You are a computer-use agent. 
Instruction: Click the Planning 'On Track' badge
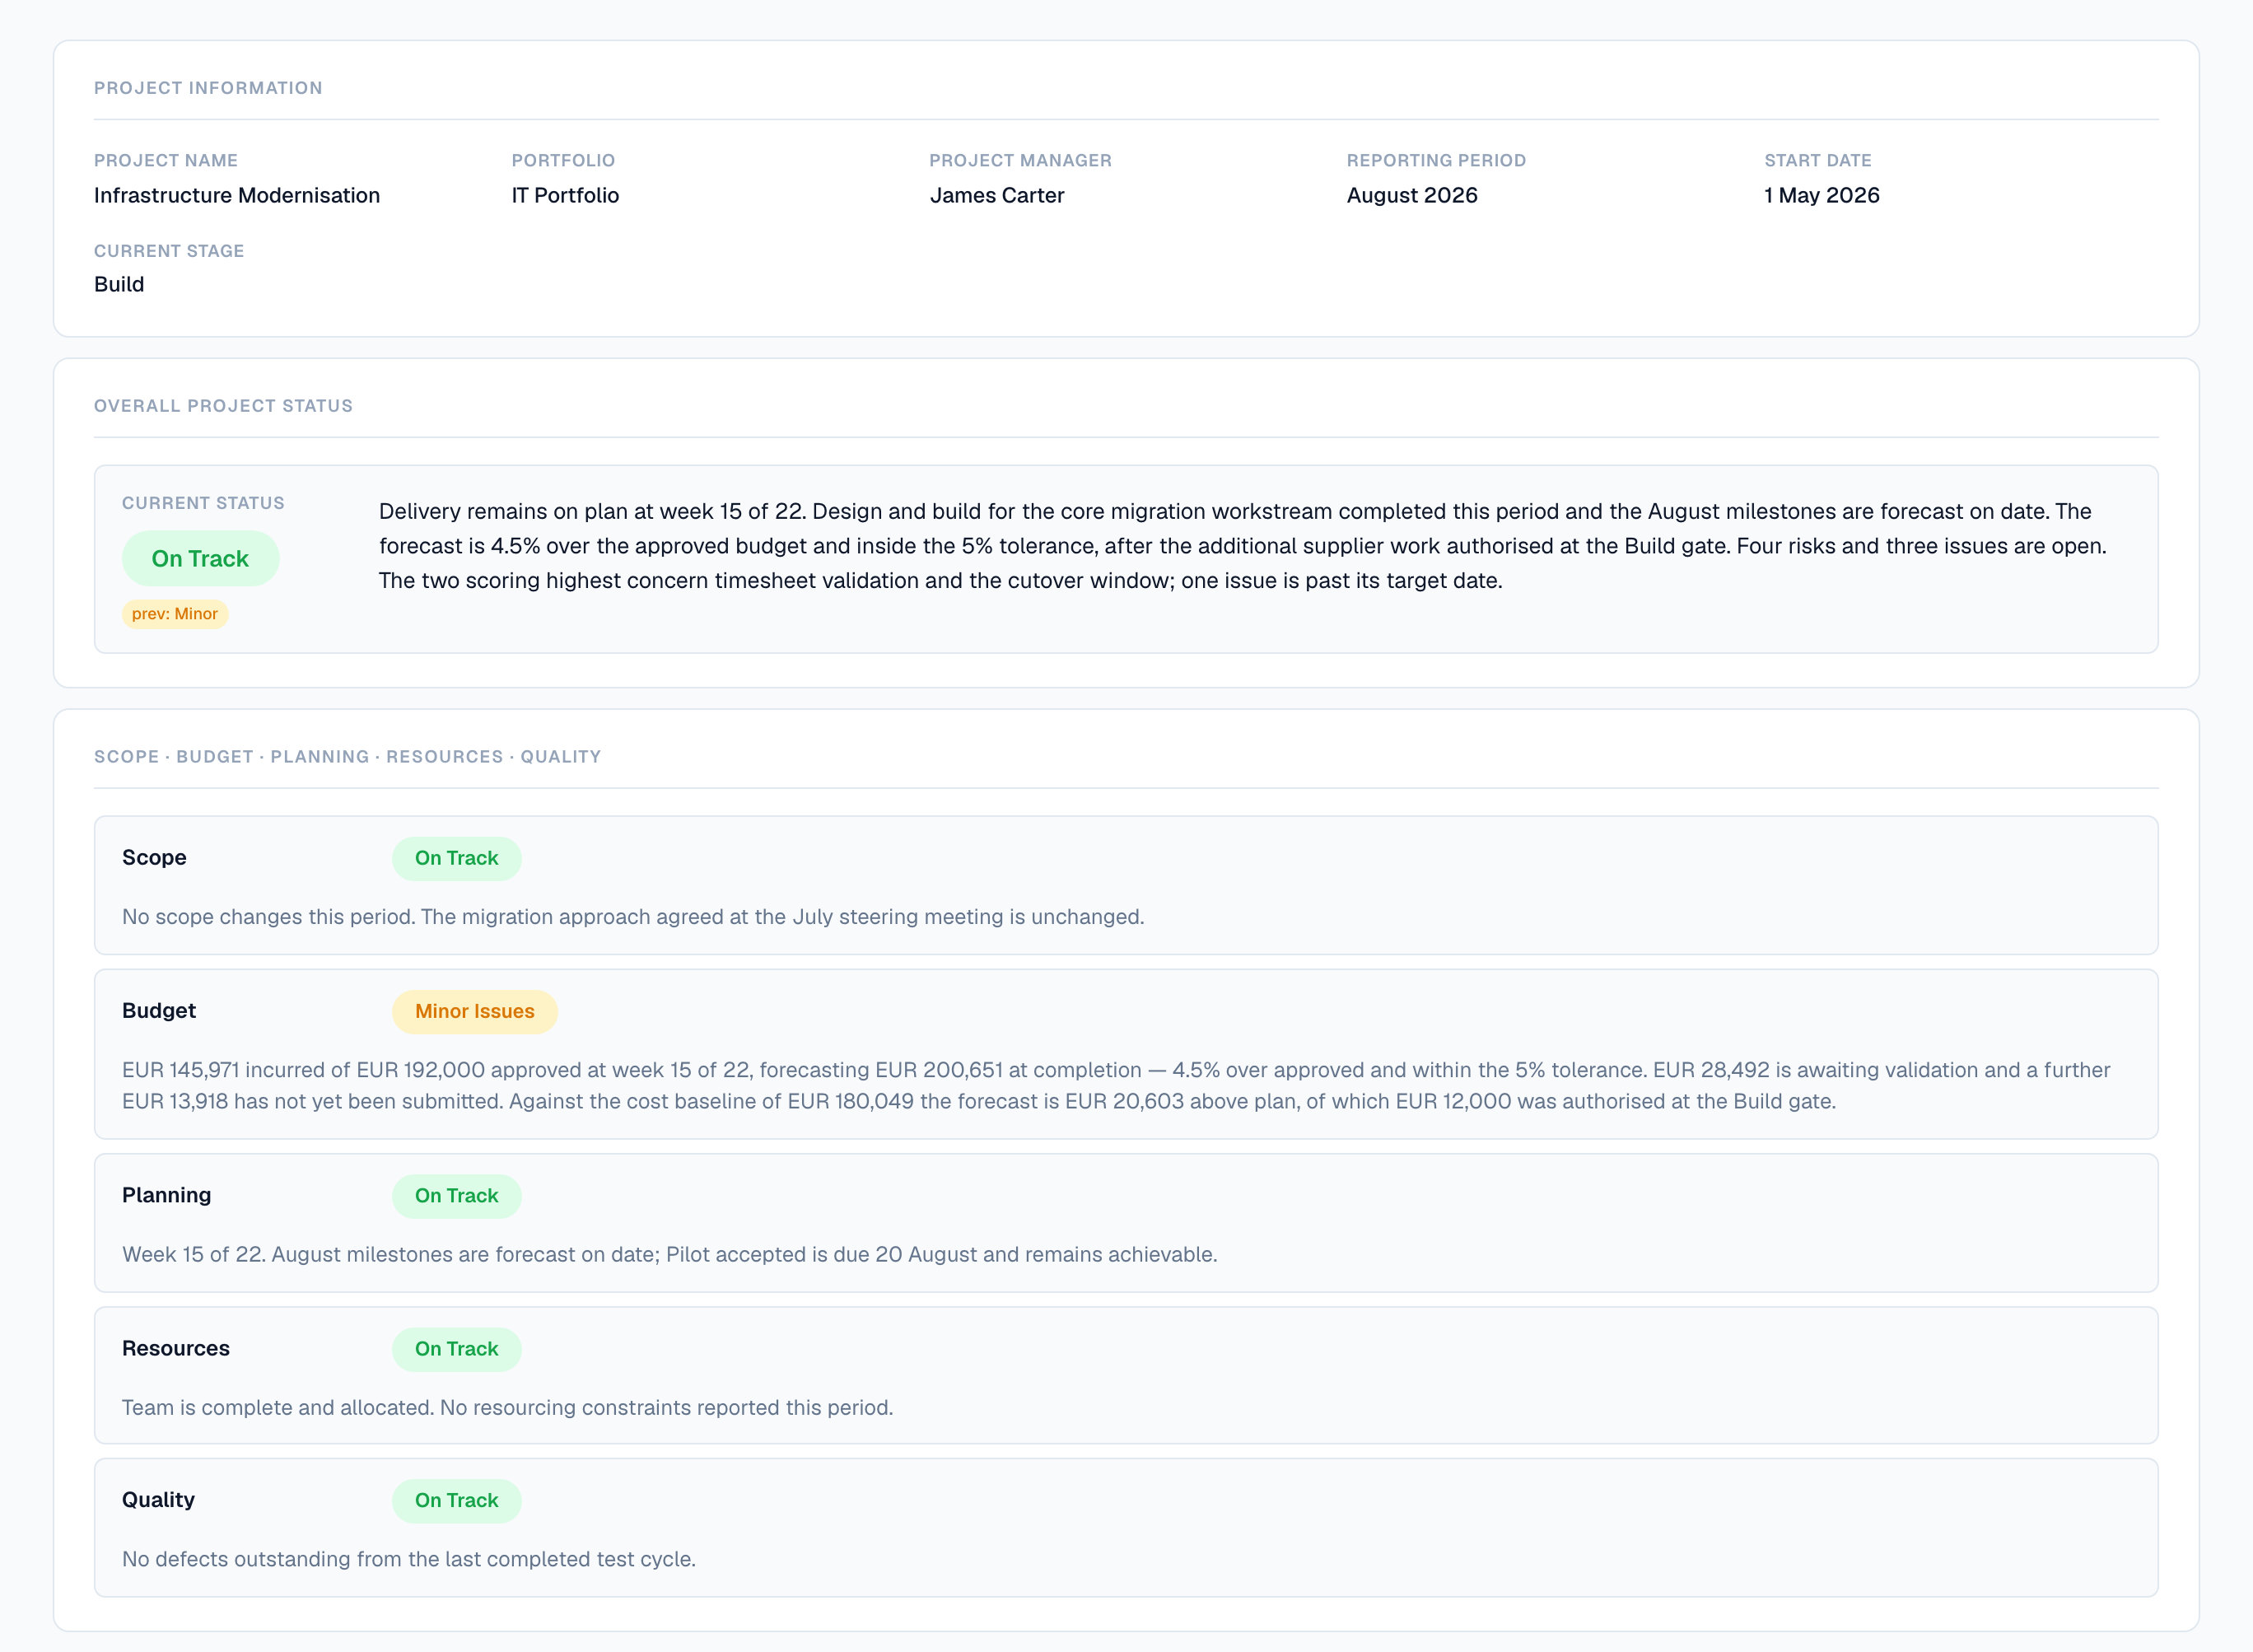pos(456,1196)
